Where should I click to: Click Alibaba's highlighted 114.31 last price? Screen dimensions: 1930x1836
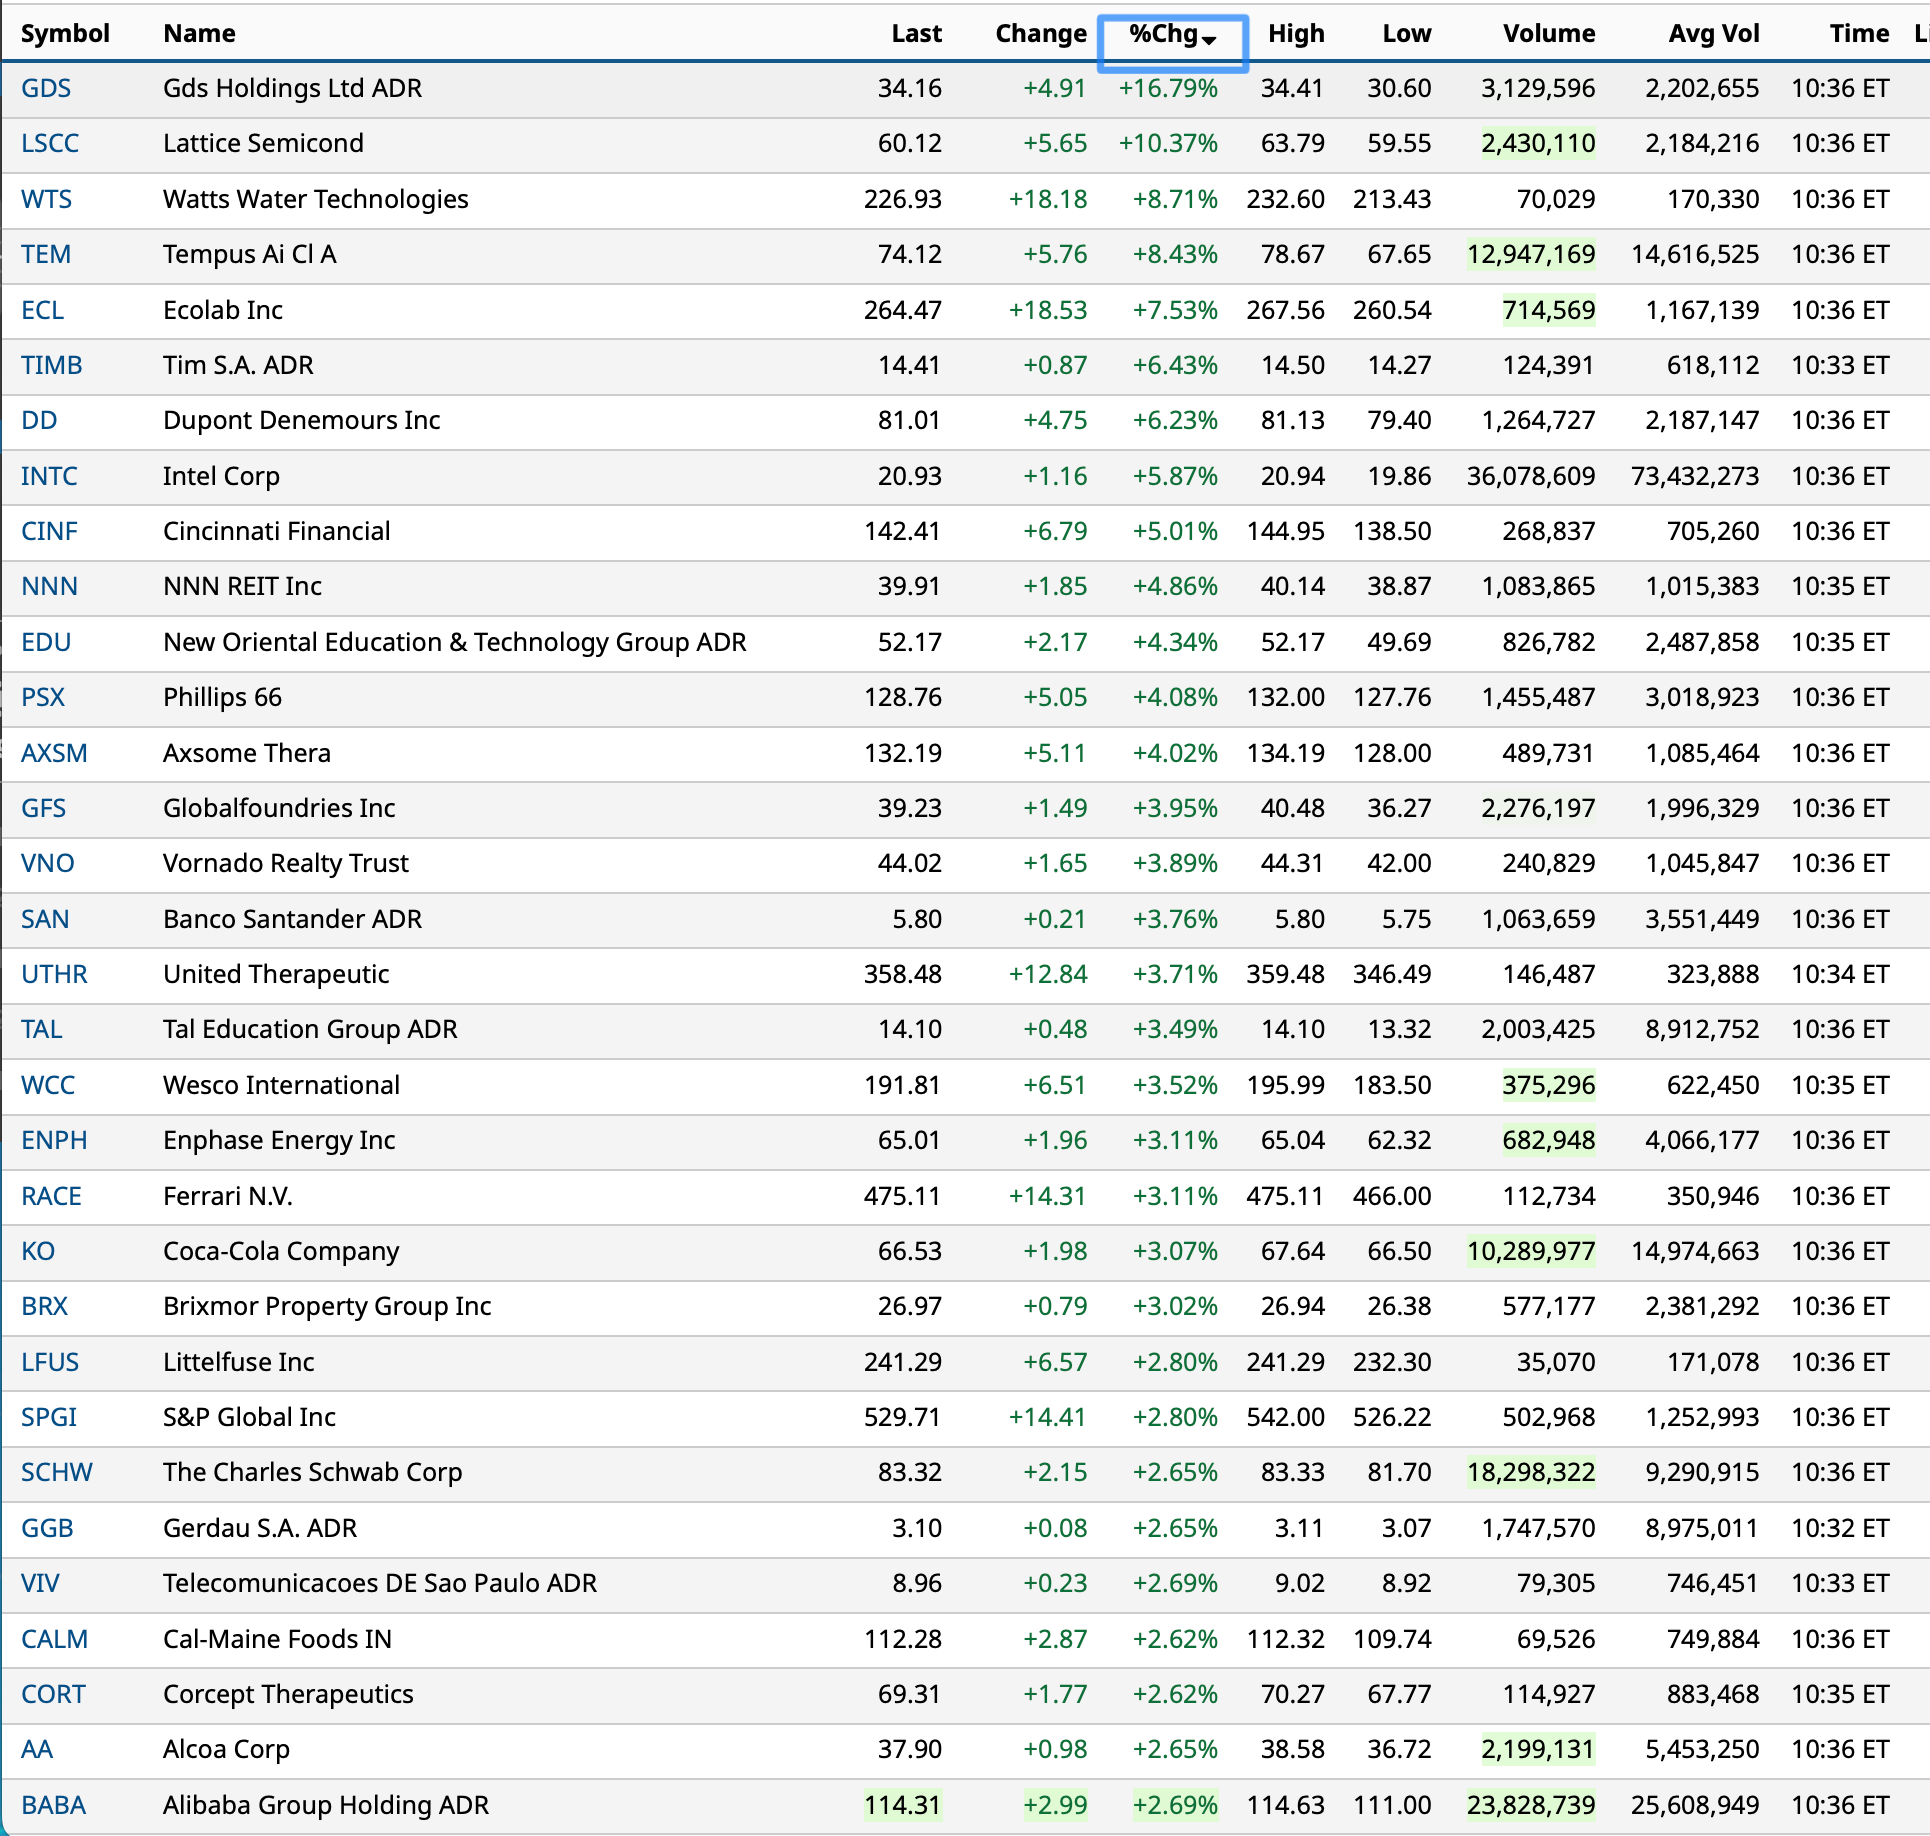coord(902,1805)
